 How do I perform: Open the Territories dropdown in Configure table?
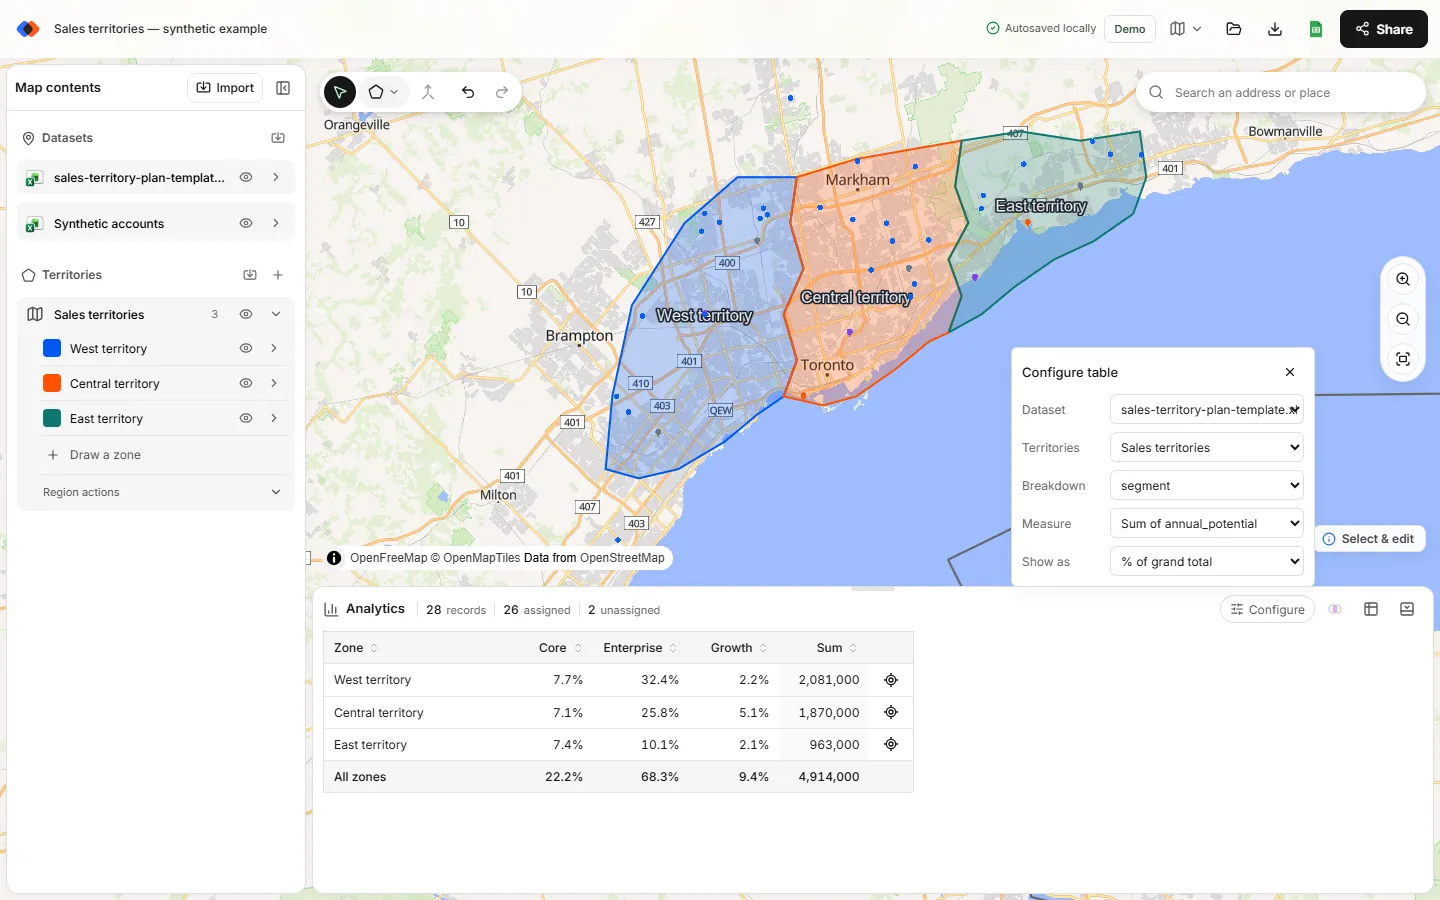pos(1207,448)
